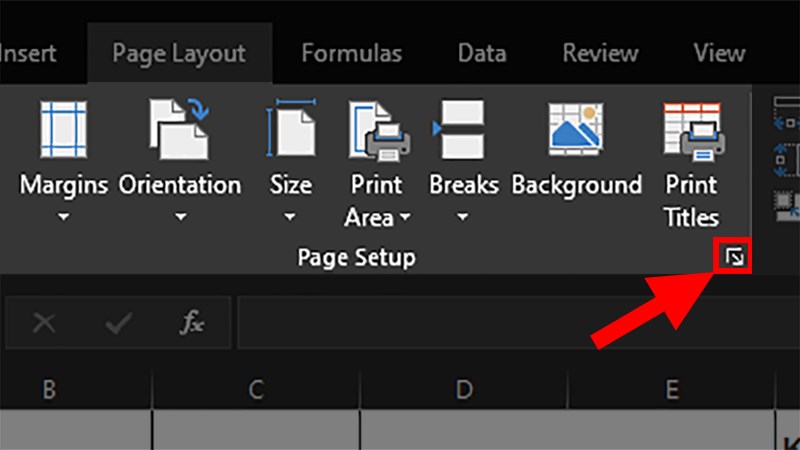Click the cancel X in formula bar

(x=44, y=323)
